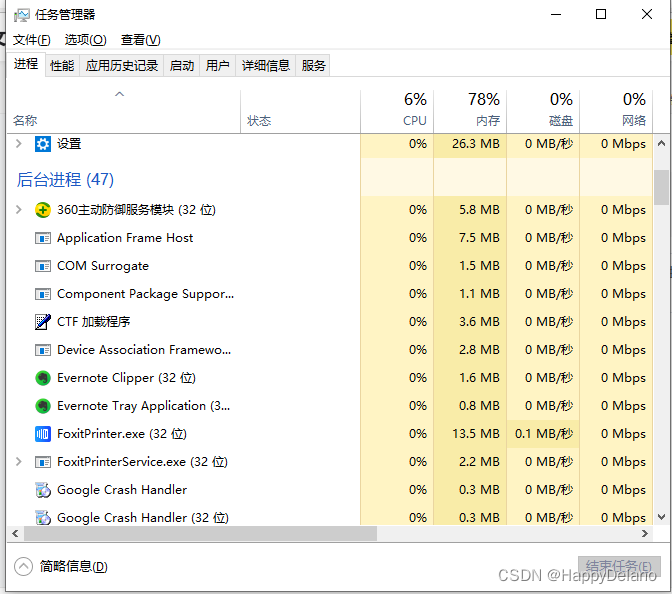Click the Component Package Support icon
The height and width of the screenshot is (594, 672).
tap(42, 294)
